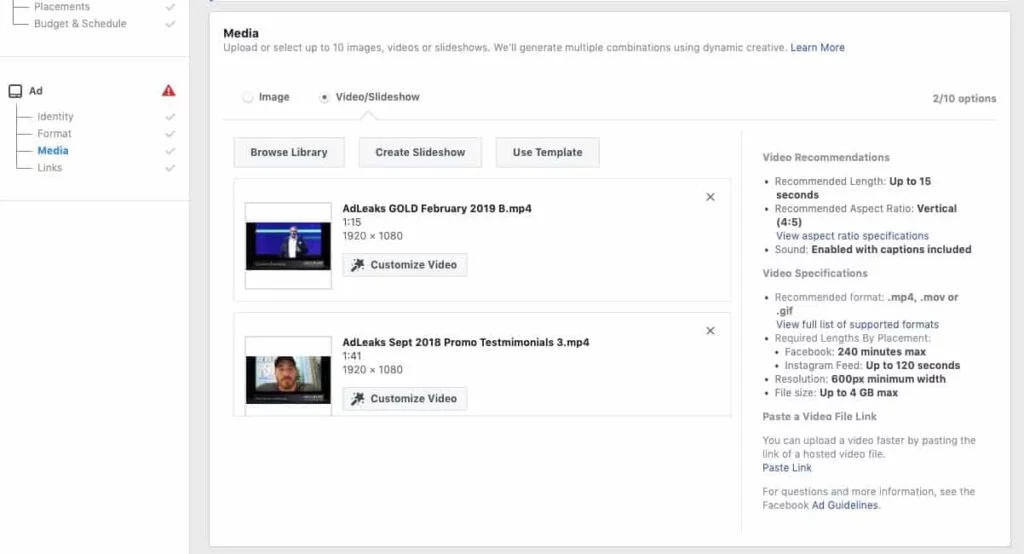This screenshot has height=554, width=1024.
Task: Go to Media in the Ad tree
Action: (53, 150)
